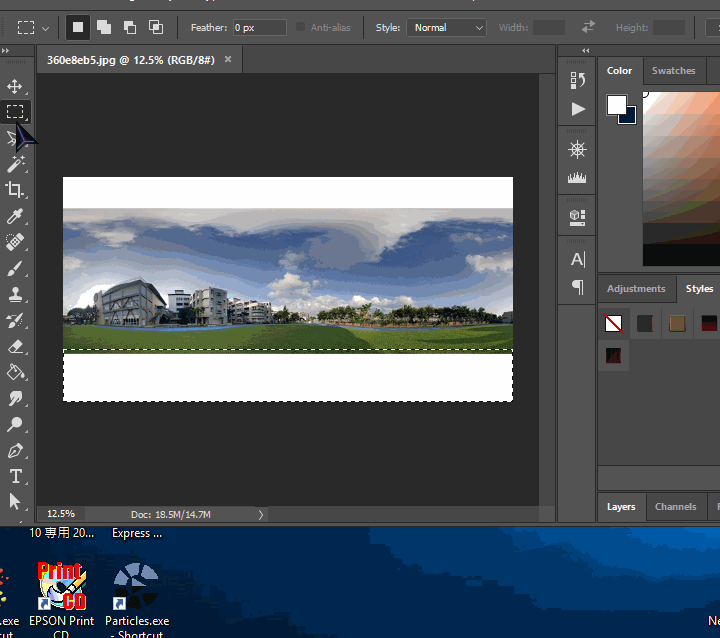Image resolution: width=720 pixels, height=638 pixels.
Task: Switch to the Swatches tab
Action: (673, 71)
